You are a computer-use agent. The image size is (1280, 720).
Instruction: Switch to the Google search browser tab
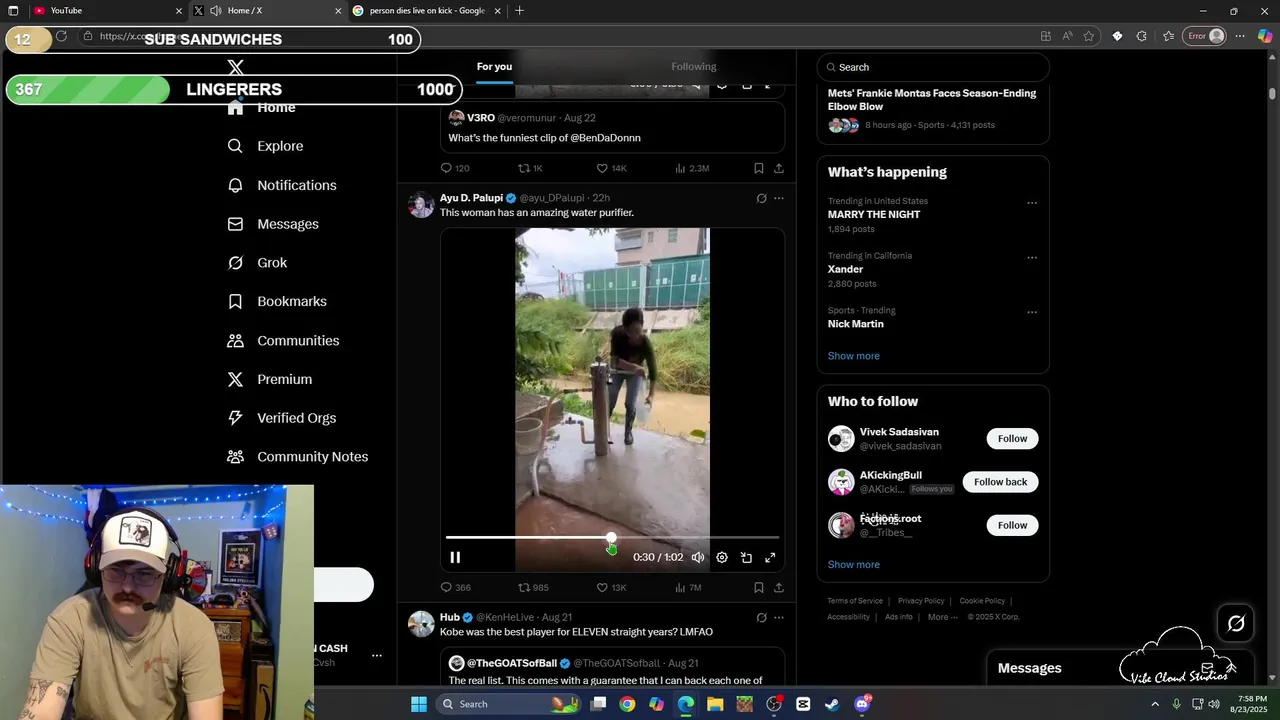[426, 11]
